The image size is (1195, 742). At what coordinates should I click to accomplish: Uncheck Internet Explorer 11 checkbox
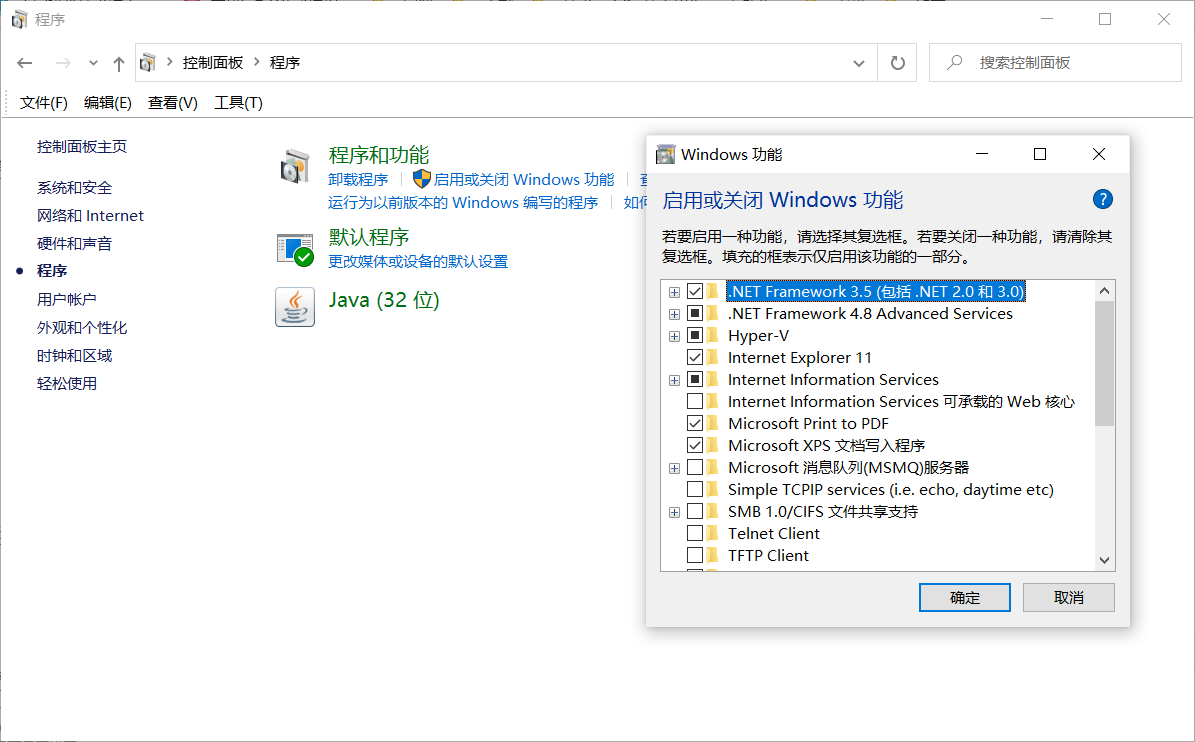coord(695,357)
